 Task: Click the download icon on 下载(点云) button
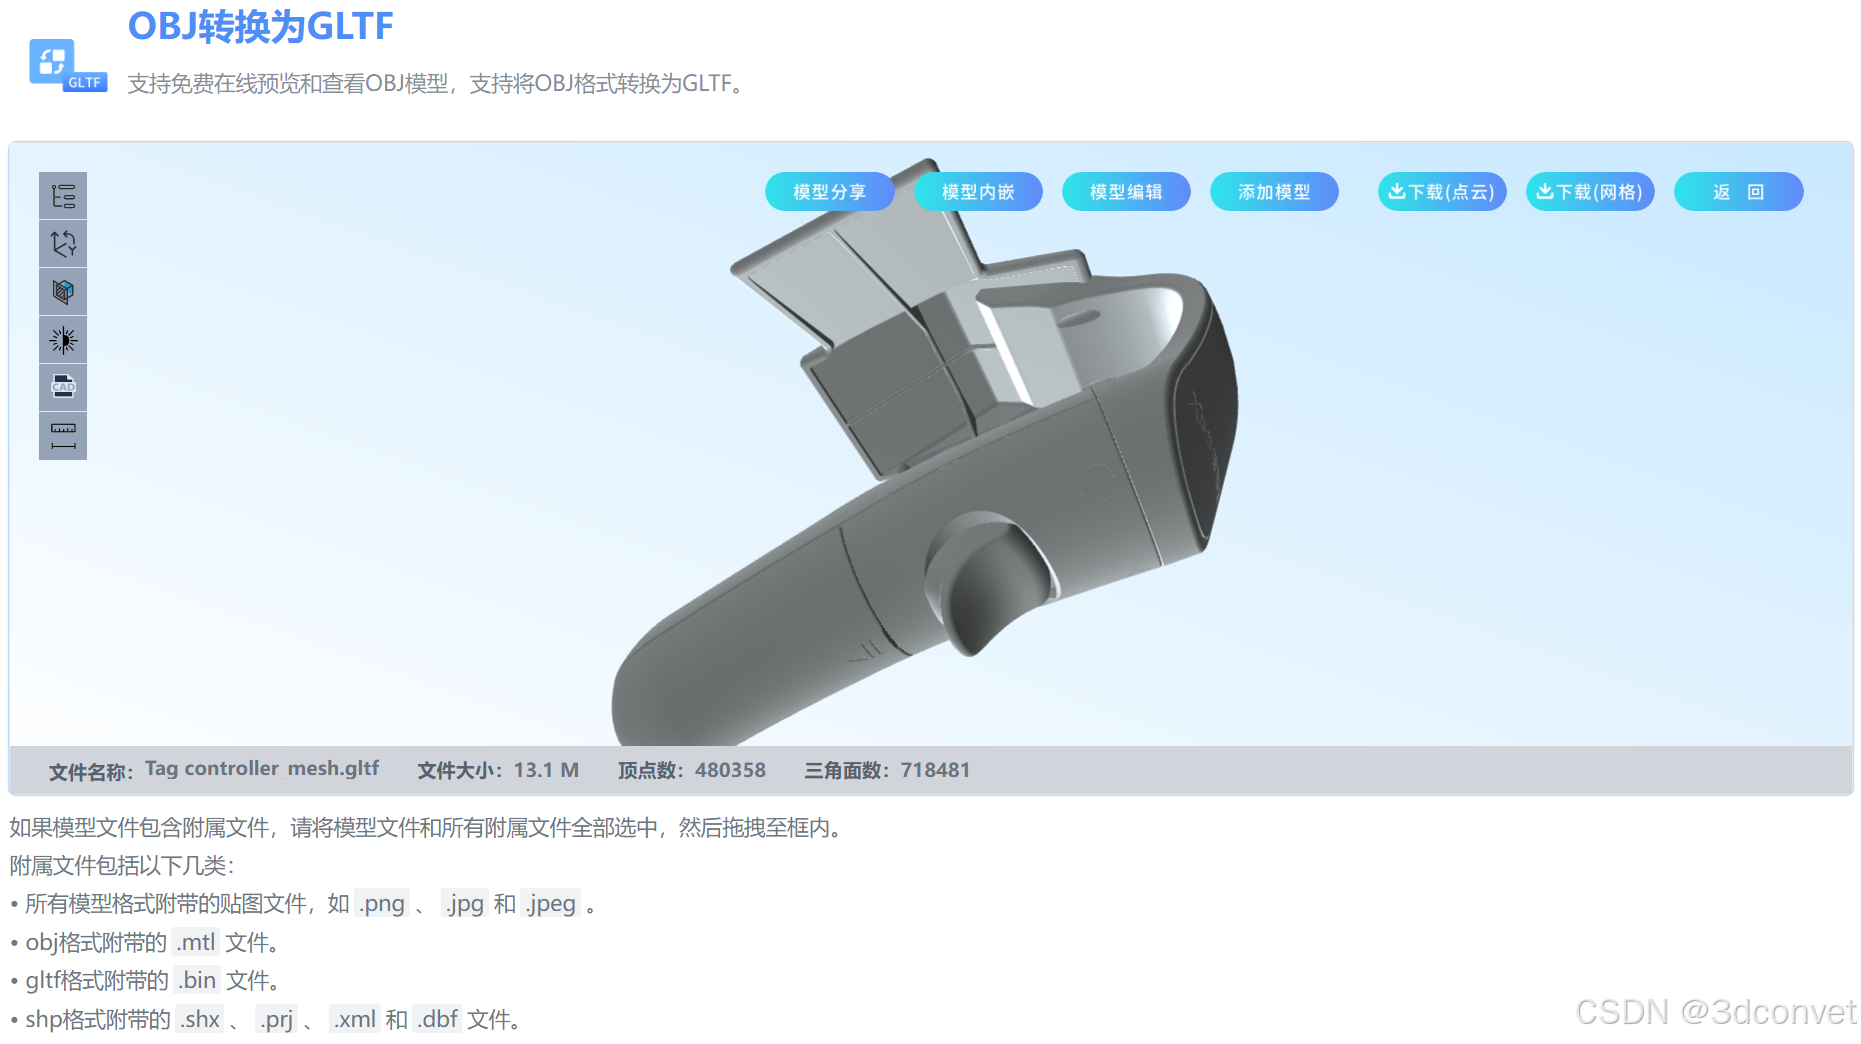[x=1399, y=191]
